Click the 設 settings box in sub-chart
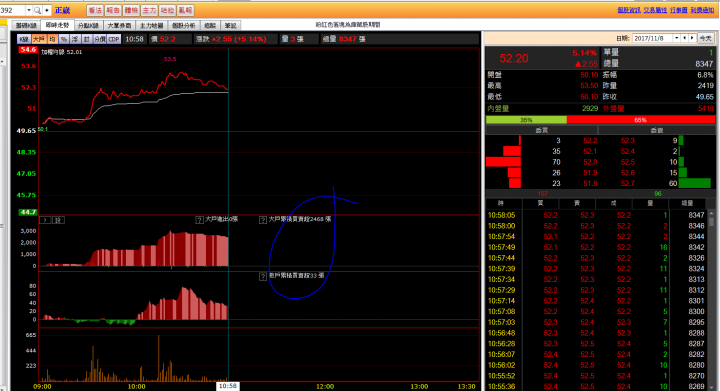The height and width of the screenshot is (391, 720). pyautogui.click(x=58, y=220)
